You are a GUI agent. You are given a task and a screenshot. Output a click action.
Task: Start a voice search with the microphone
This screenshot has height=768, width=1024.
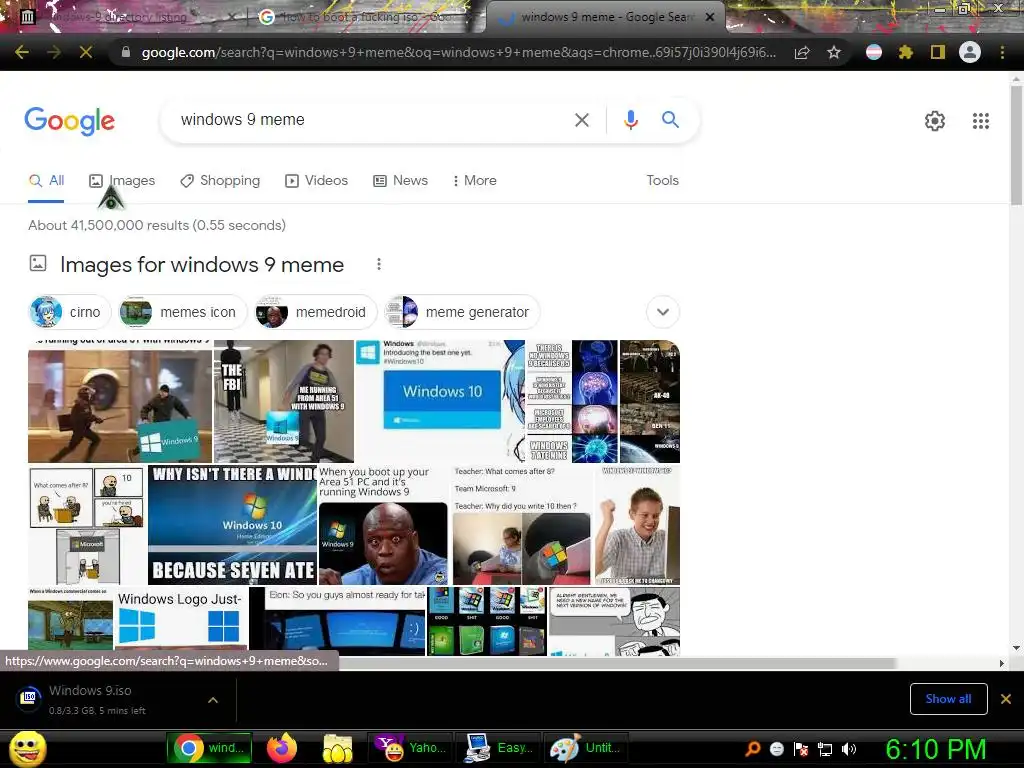(630, 120)
